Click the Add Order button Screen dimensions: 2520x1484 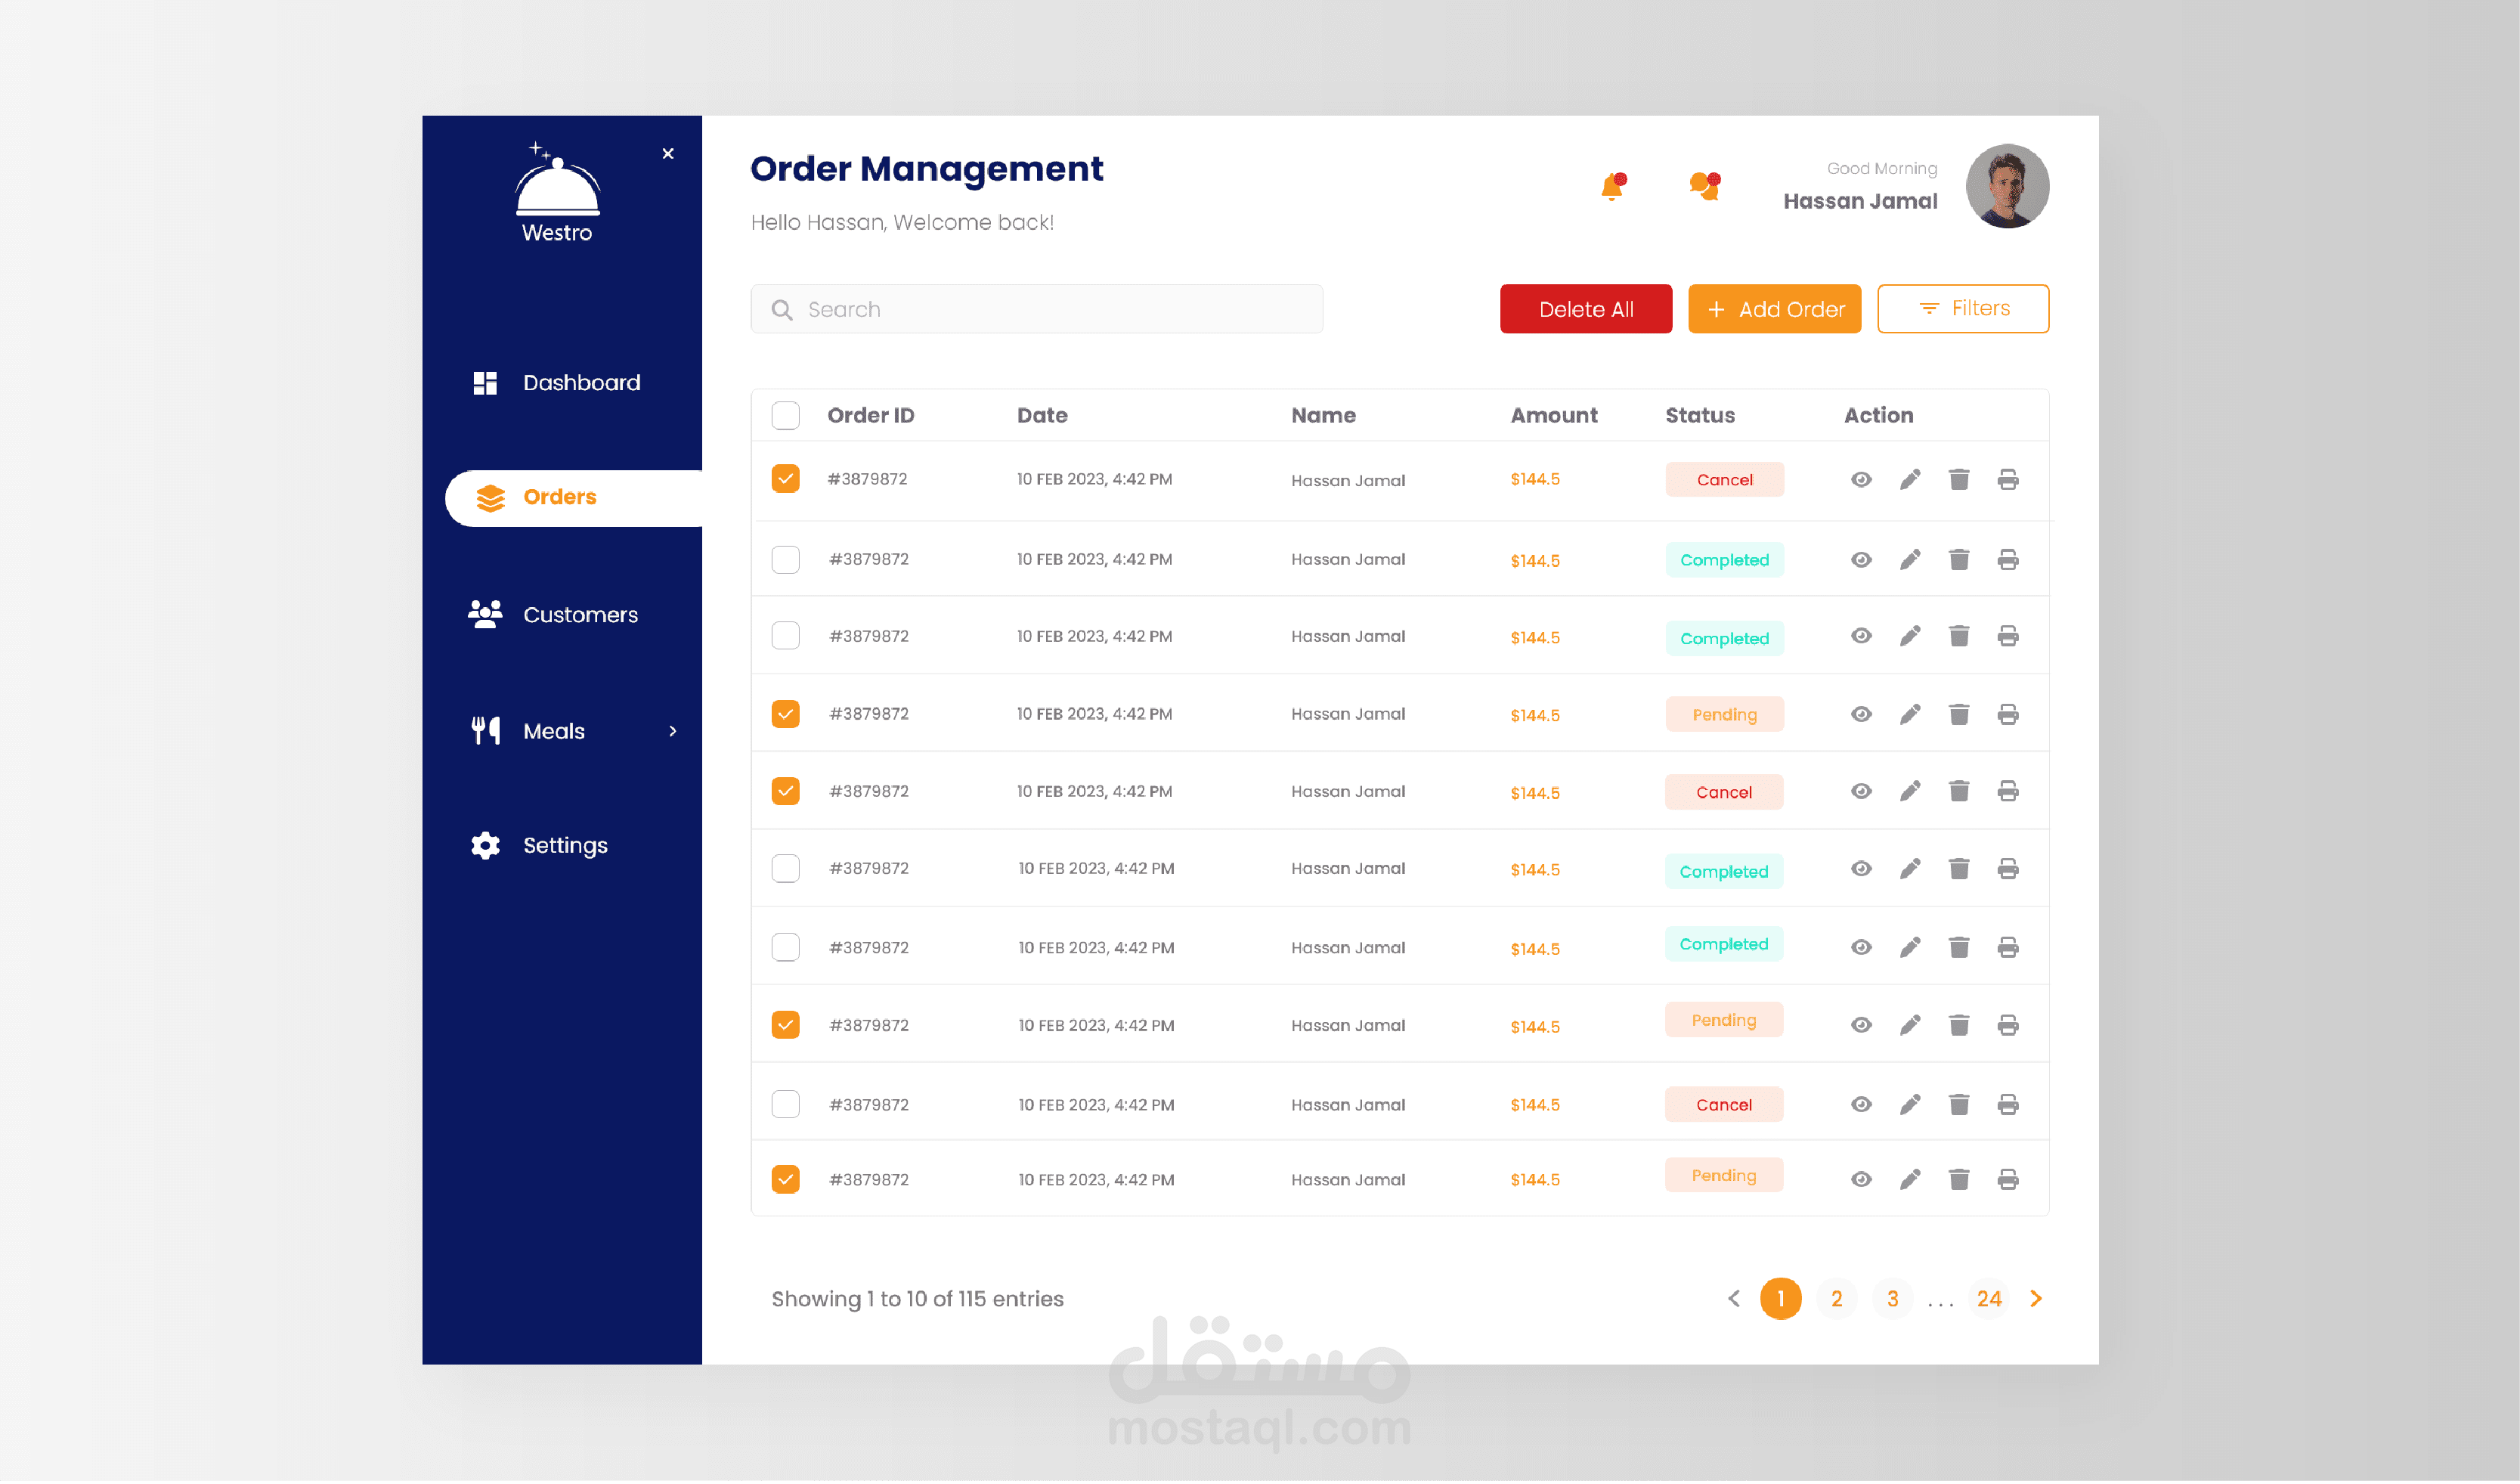point(1773,309)
